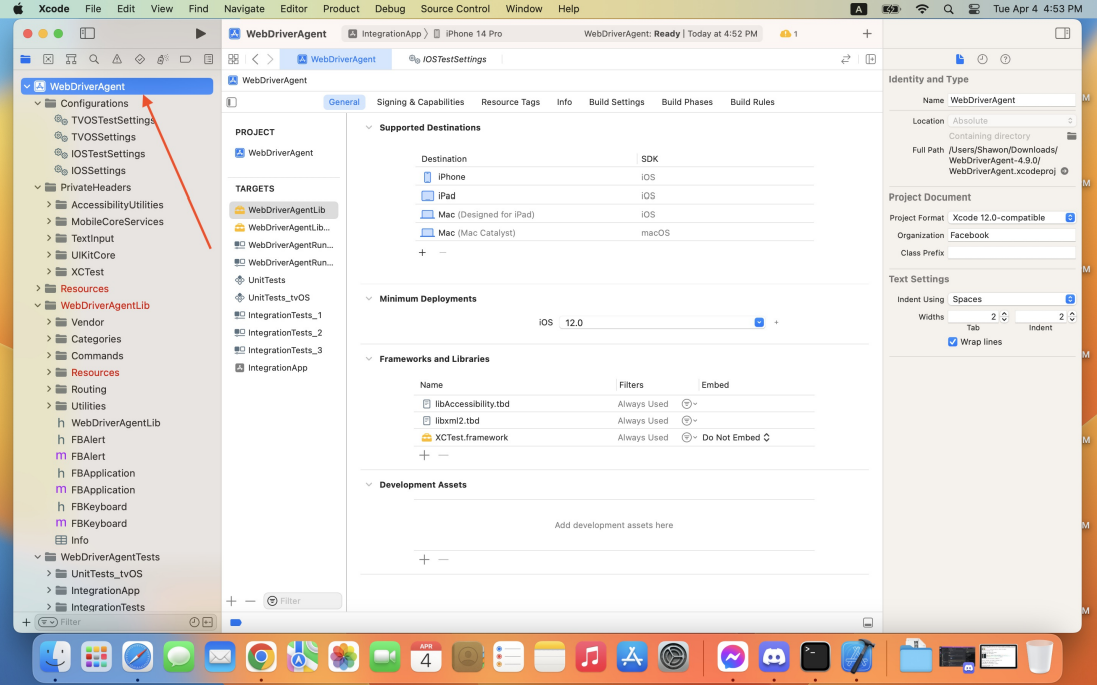Click the Class Prefix field
Image resolution: width=1097 pixels, height=685 pixels.
click(1011, 253)
